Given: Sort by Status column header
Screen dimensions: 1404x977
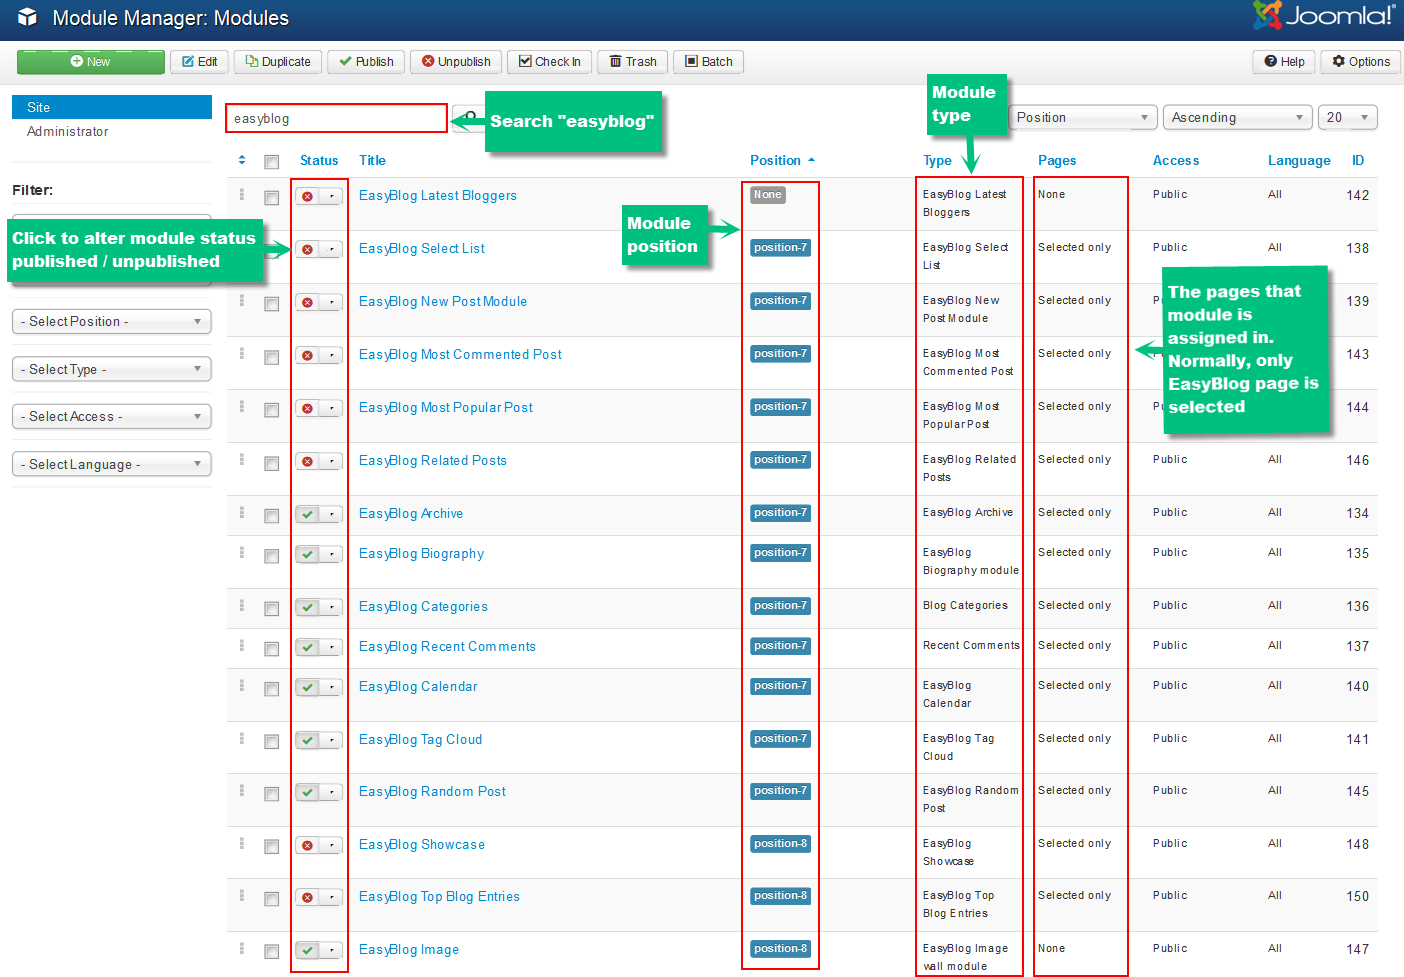Looking at the screenshot, I should point(319,160).
